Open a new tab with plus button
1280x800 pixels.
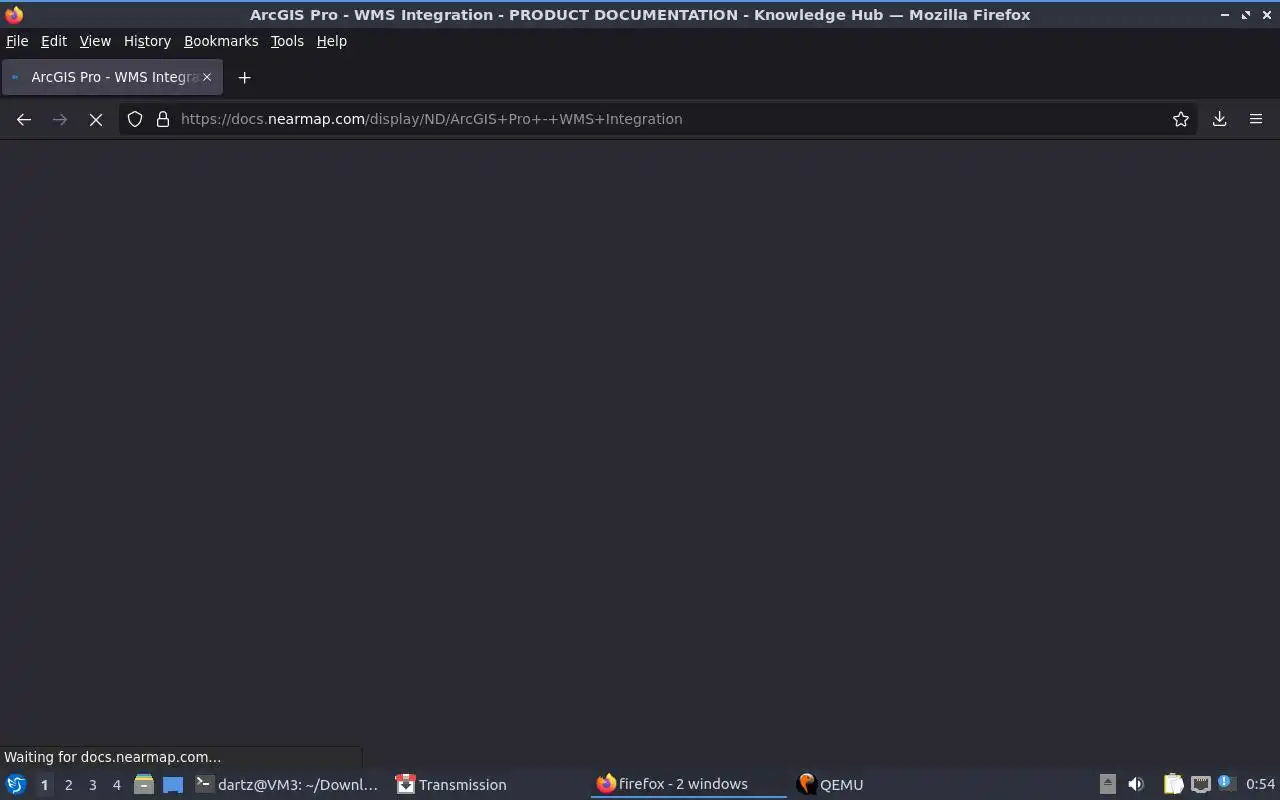click(244, 77)
